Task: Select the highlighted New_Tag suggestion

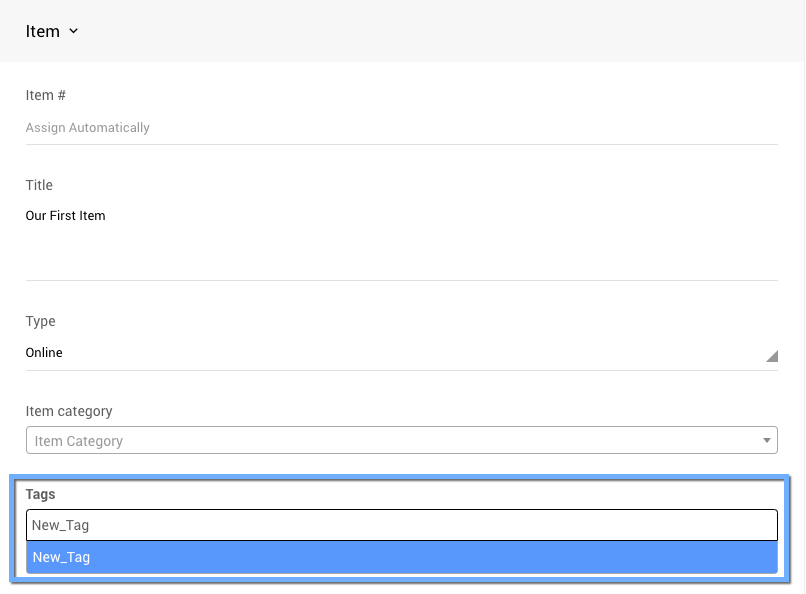Action: click(400, 558)
